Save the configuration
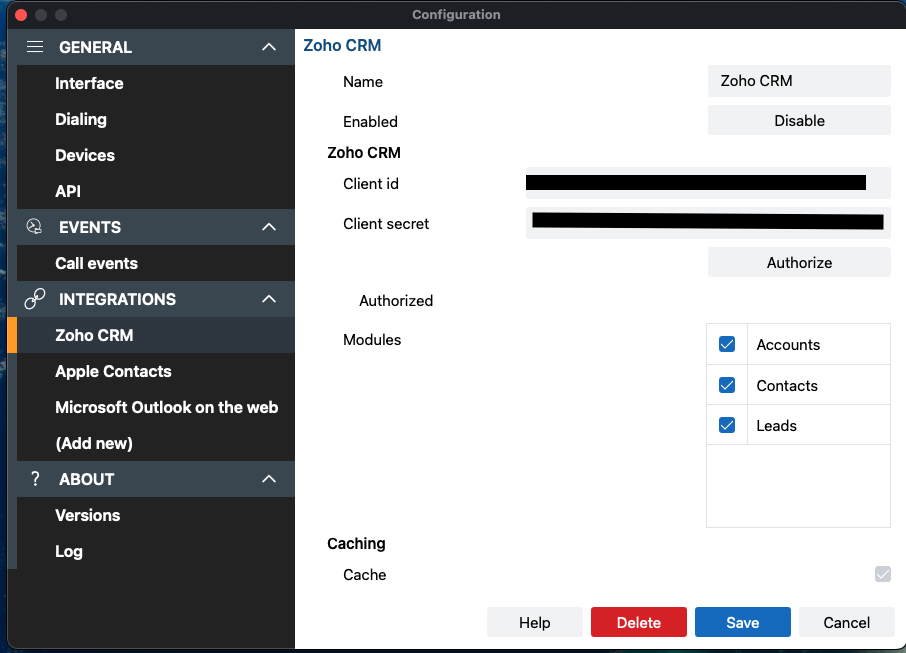The width and height of the screenshot is (906, 653). coord(742,622)
